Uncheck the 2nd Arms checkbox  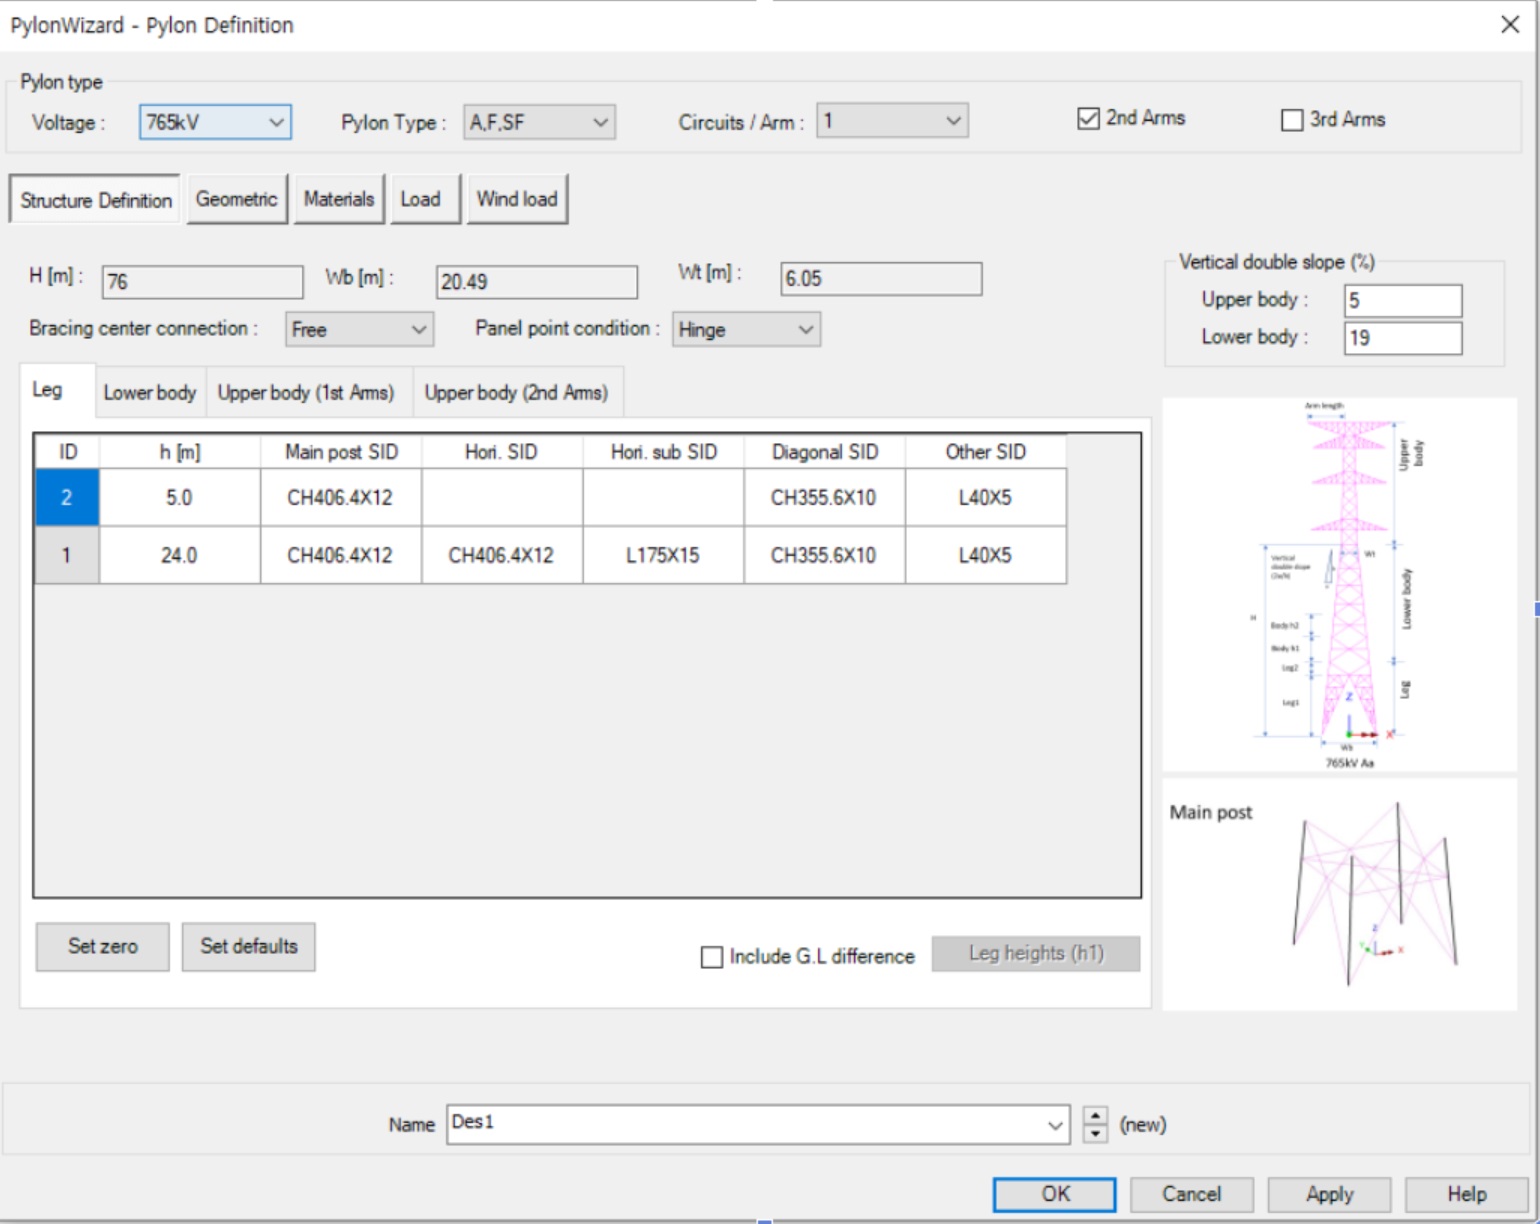[1088, 119]
